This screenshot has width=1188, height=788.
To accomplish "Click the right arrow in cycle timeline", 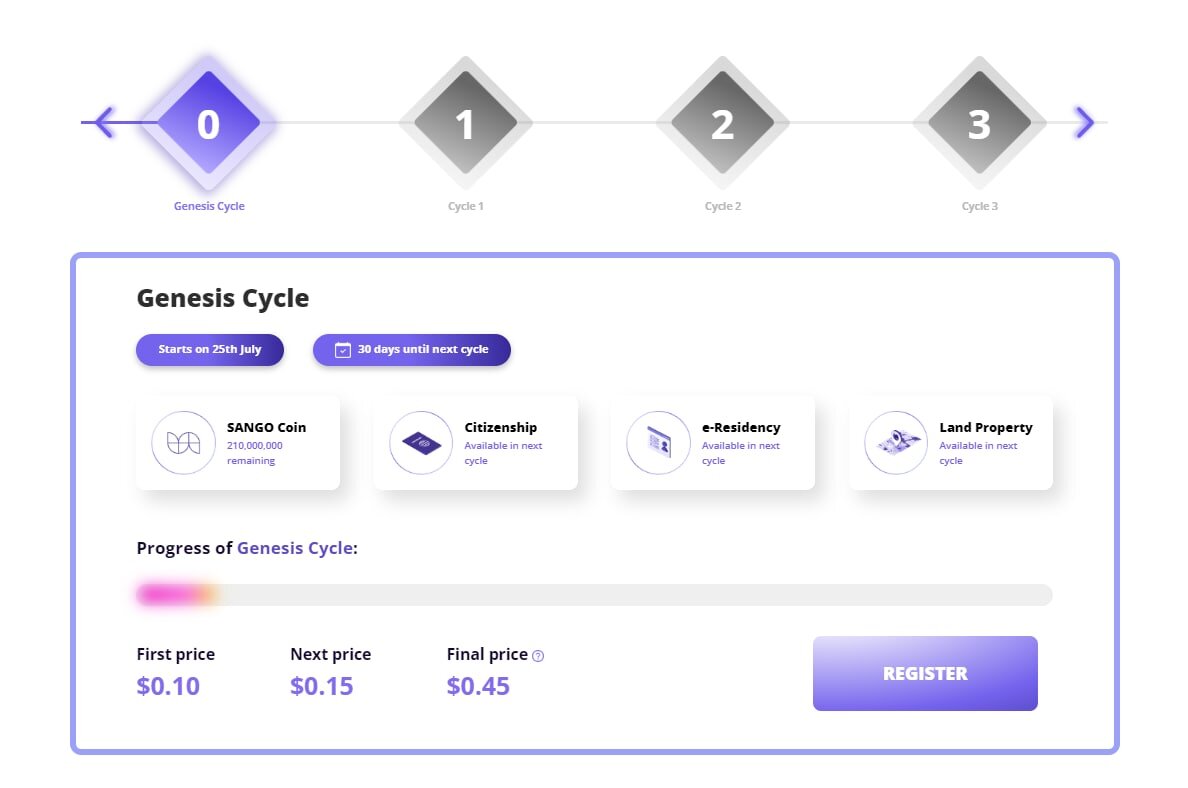I will click(1085, 122).
